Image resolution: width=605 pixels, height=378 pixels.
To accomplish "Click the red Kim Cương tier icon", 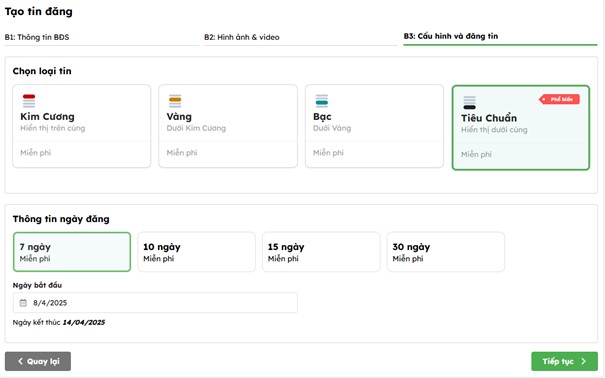I will click(x=29, y=101).
